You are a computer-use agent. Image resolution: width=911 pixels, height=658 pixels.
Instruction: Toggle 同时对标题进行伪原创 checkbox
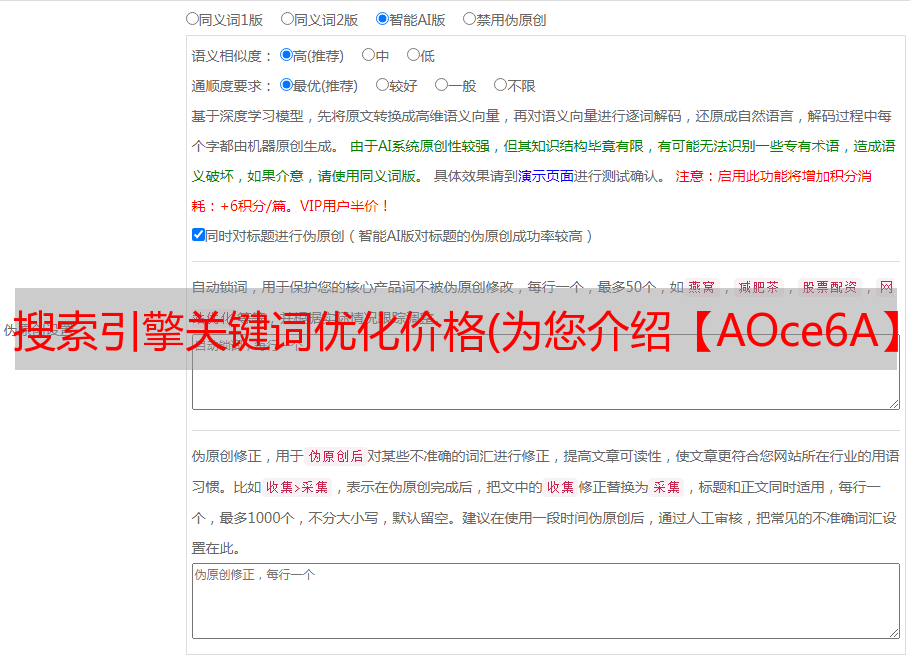pos(198,235)
